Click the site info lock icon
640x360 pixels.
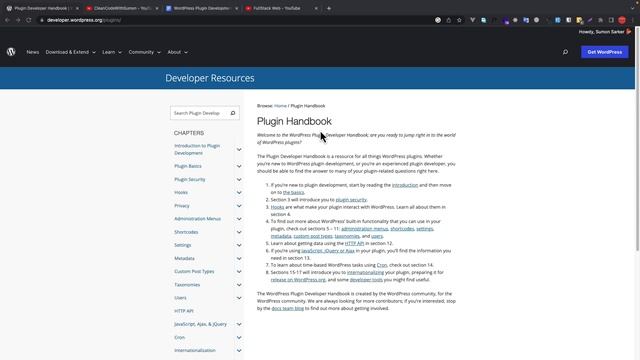(42, 20)
